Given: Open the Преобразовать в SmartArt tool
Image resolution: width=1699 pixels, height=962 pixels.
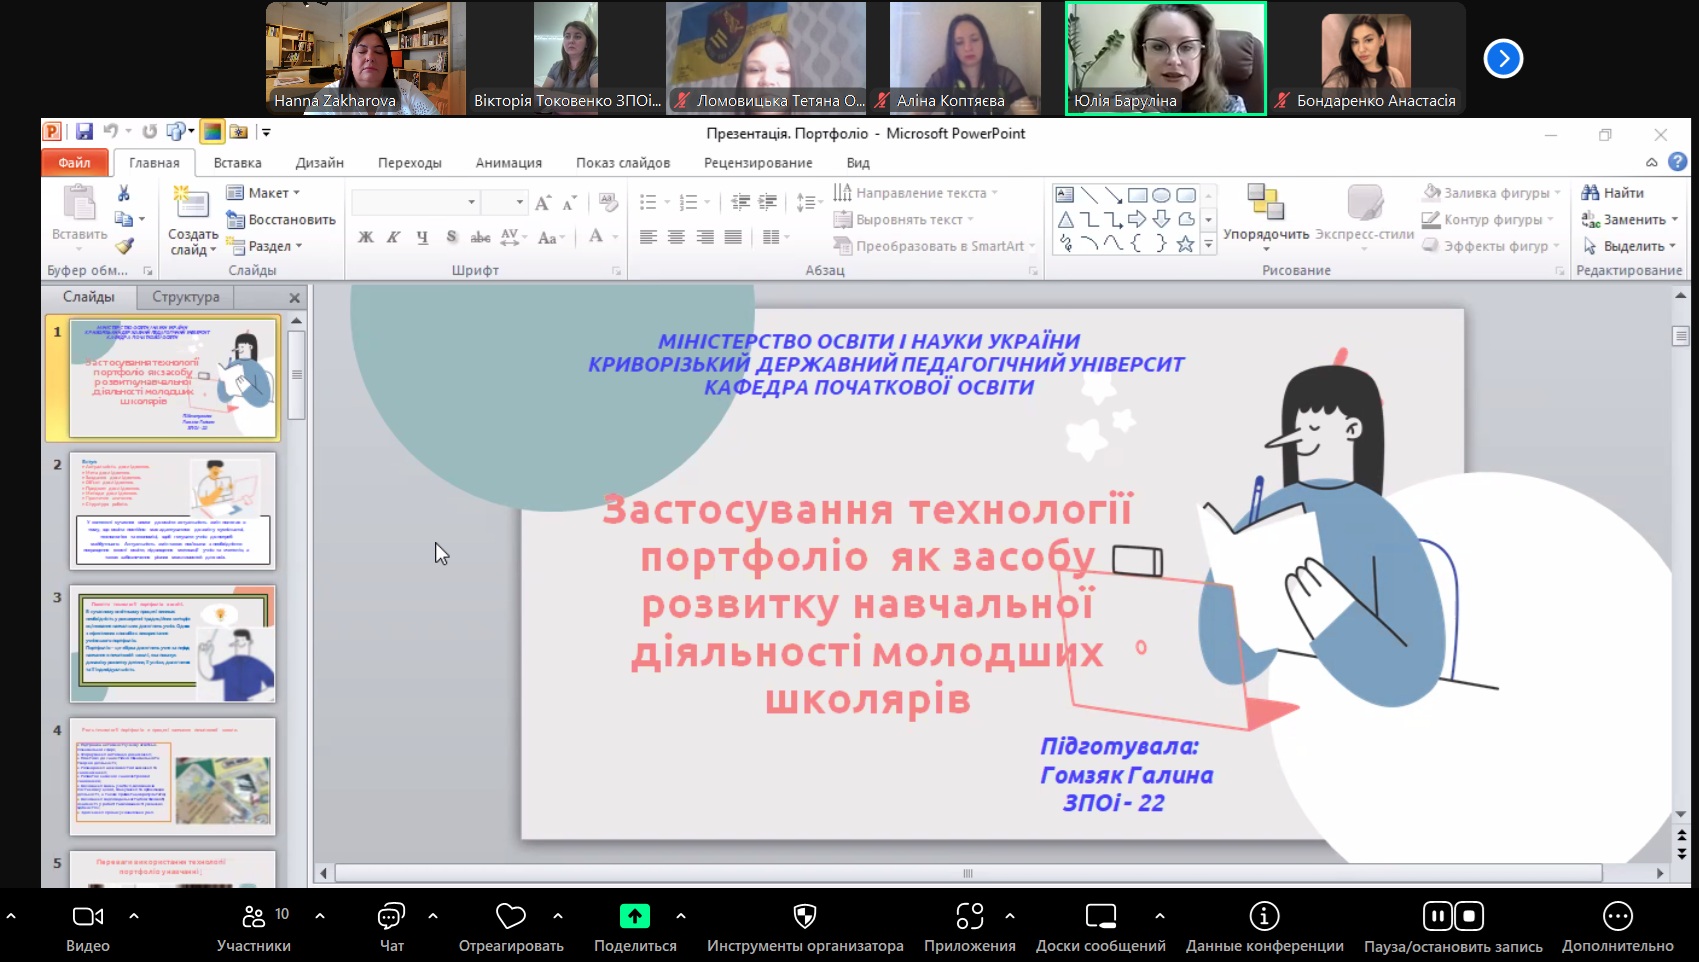Looking at the screenshot, I should pos(932,246).
